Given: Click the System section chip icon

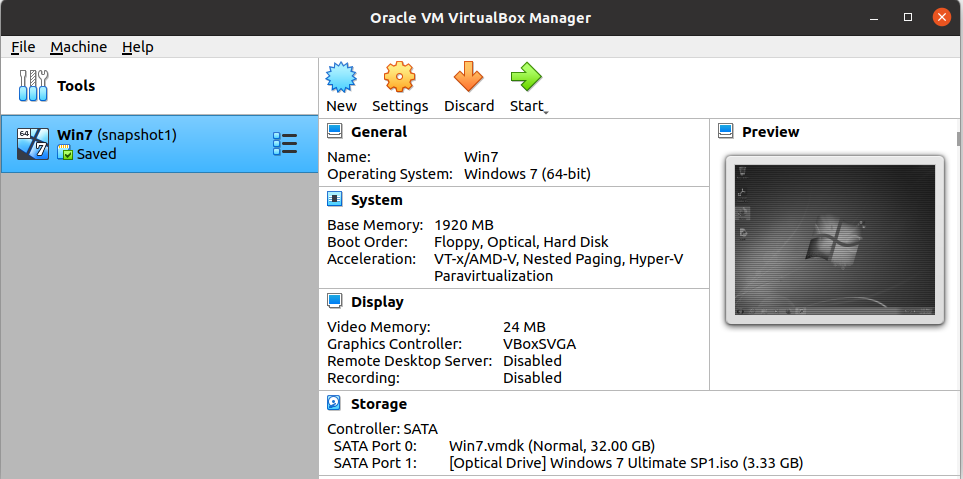Looking at the screenshot, I should click(335, 200).
